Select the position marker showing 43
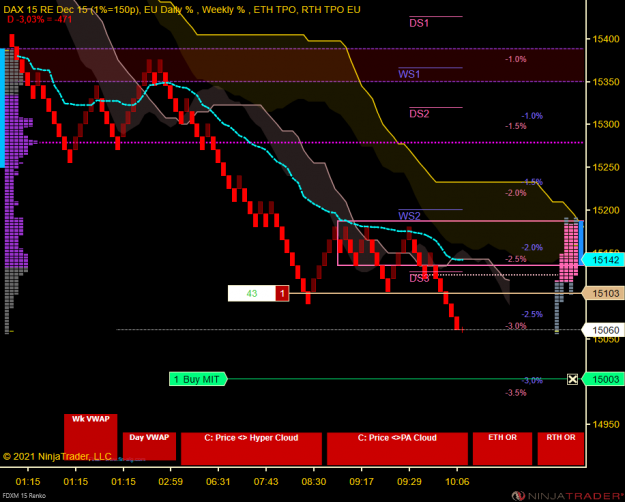The image size is (625, 502). [252, 293]
